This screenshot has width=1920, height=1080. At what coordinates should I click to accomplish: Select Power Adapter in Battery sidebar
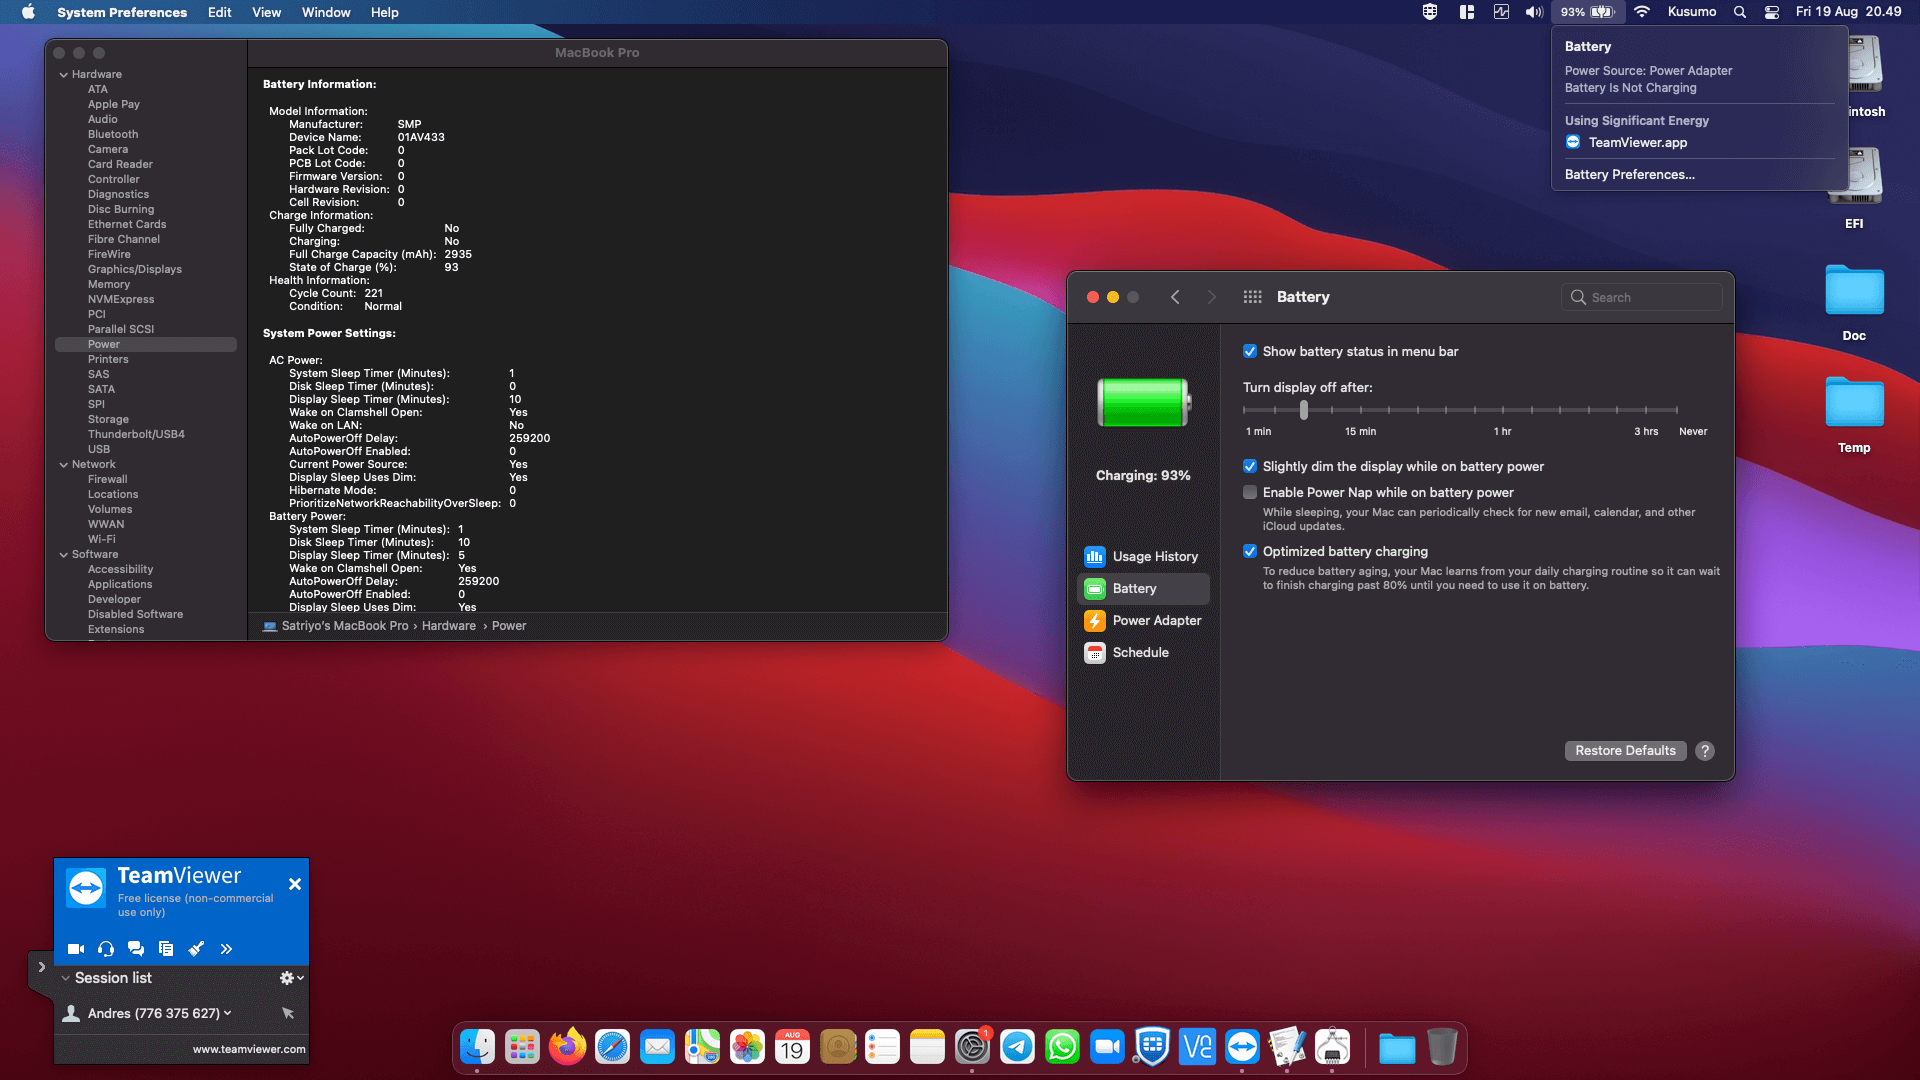click(x=1142, y=621)
